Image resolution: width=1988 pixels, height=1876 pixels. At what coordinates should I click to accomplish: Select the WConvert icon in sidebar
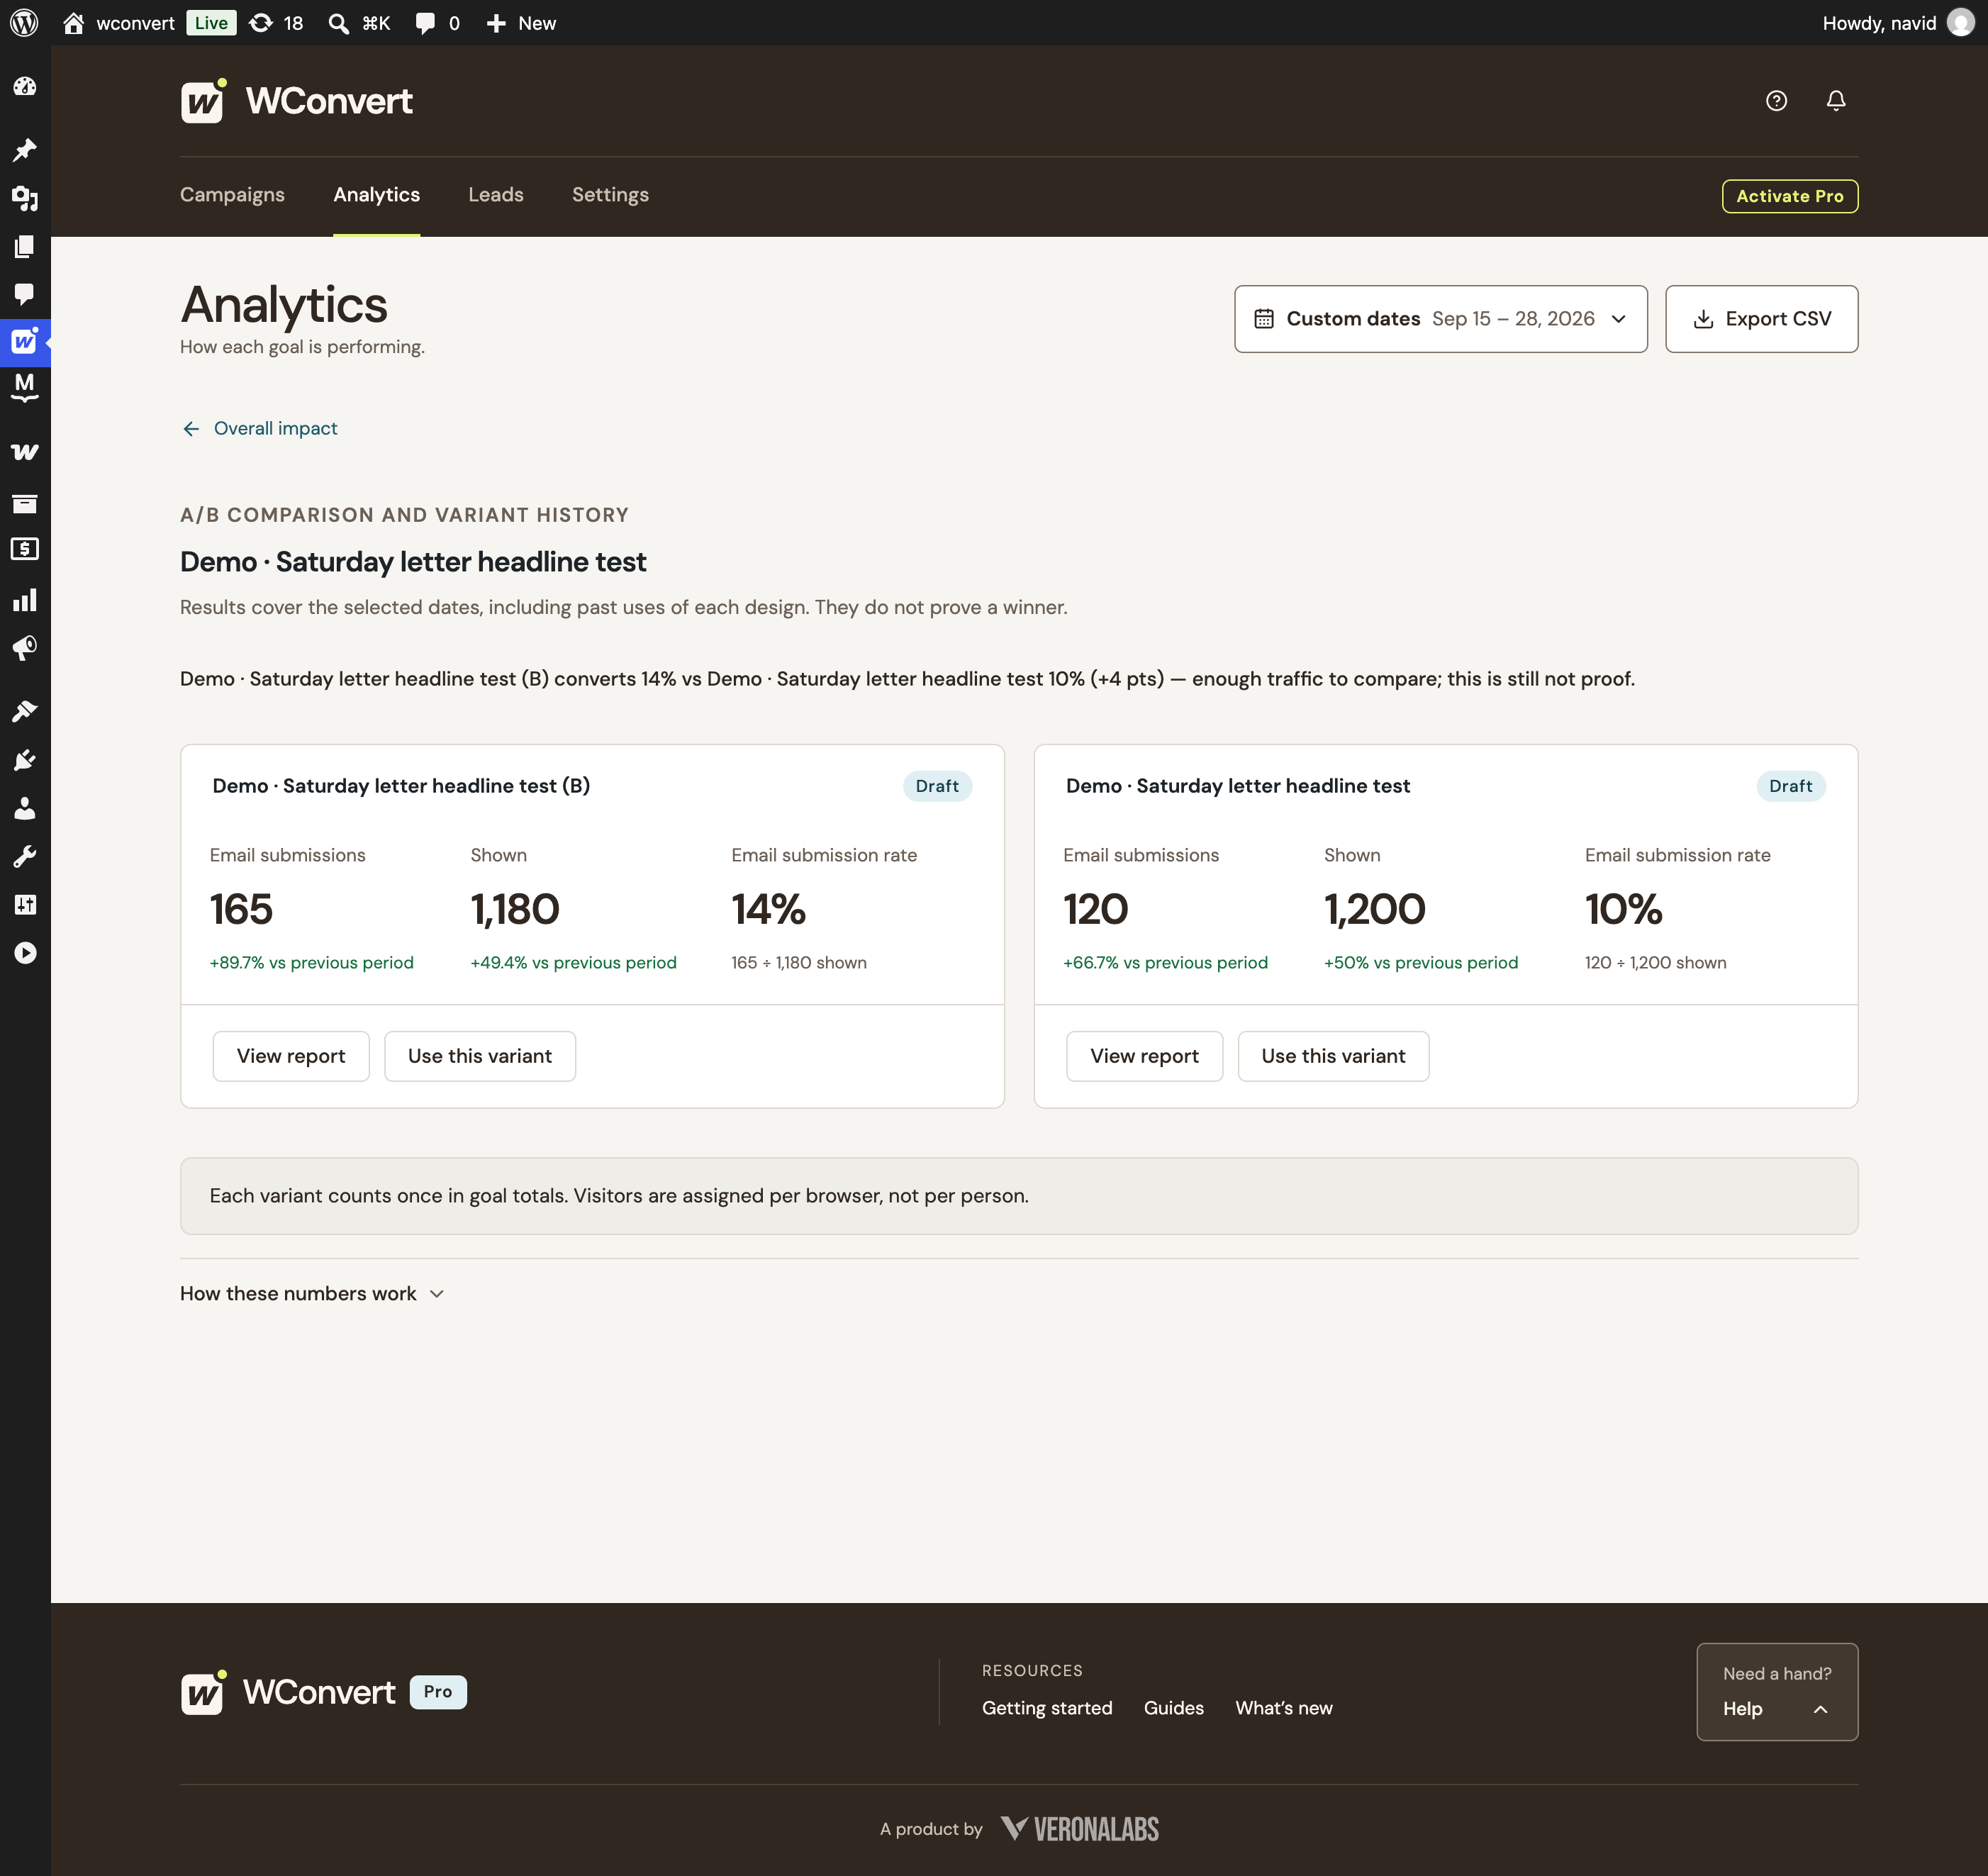point(25,342)
